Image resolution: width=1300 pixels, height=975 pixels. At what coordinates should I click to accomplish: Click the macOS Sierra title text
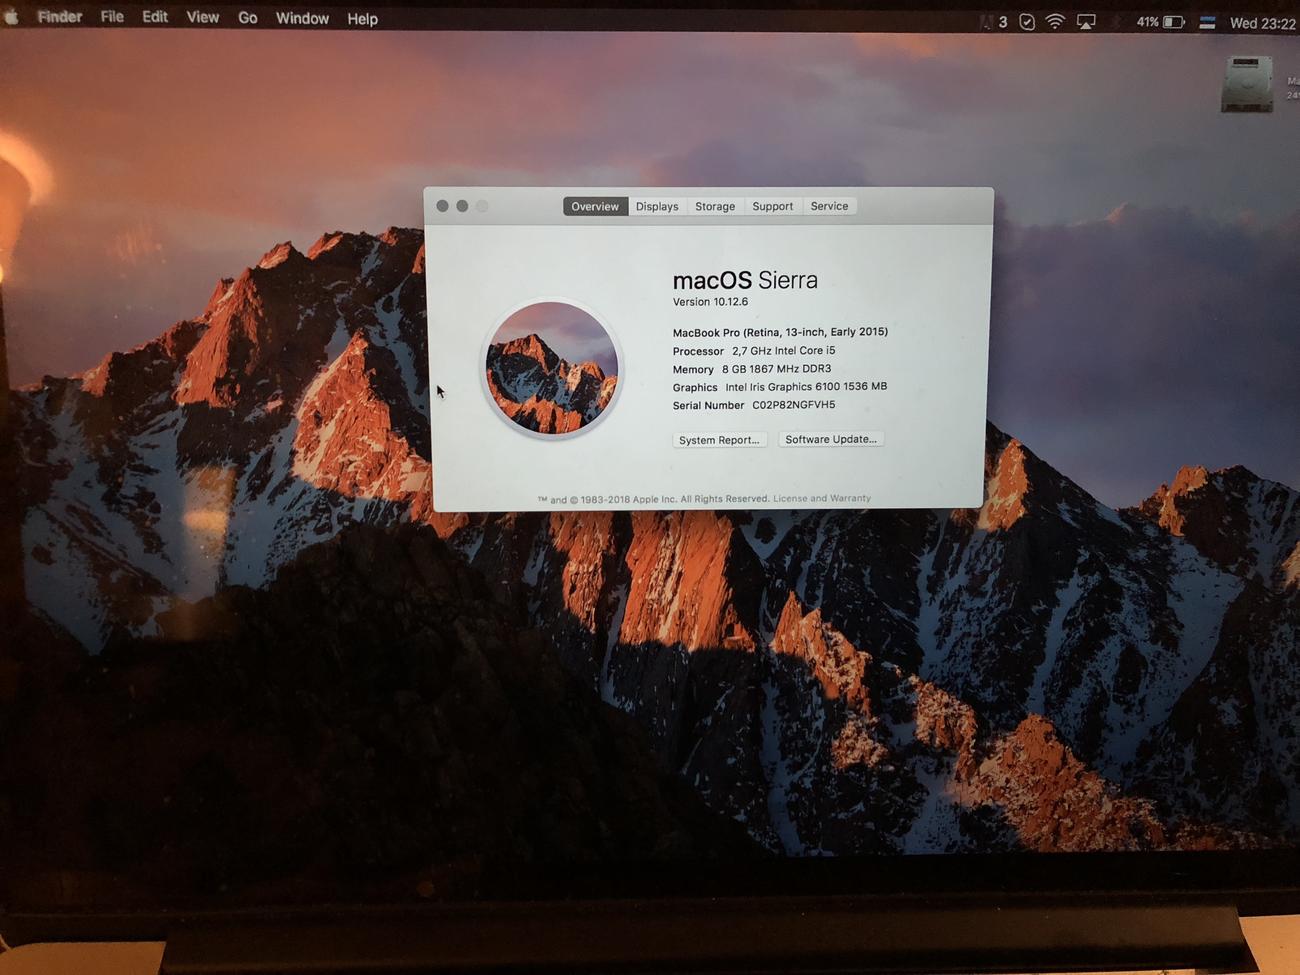(745, 280)
